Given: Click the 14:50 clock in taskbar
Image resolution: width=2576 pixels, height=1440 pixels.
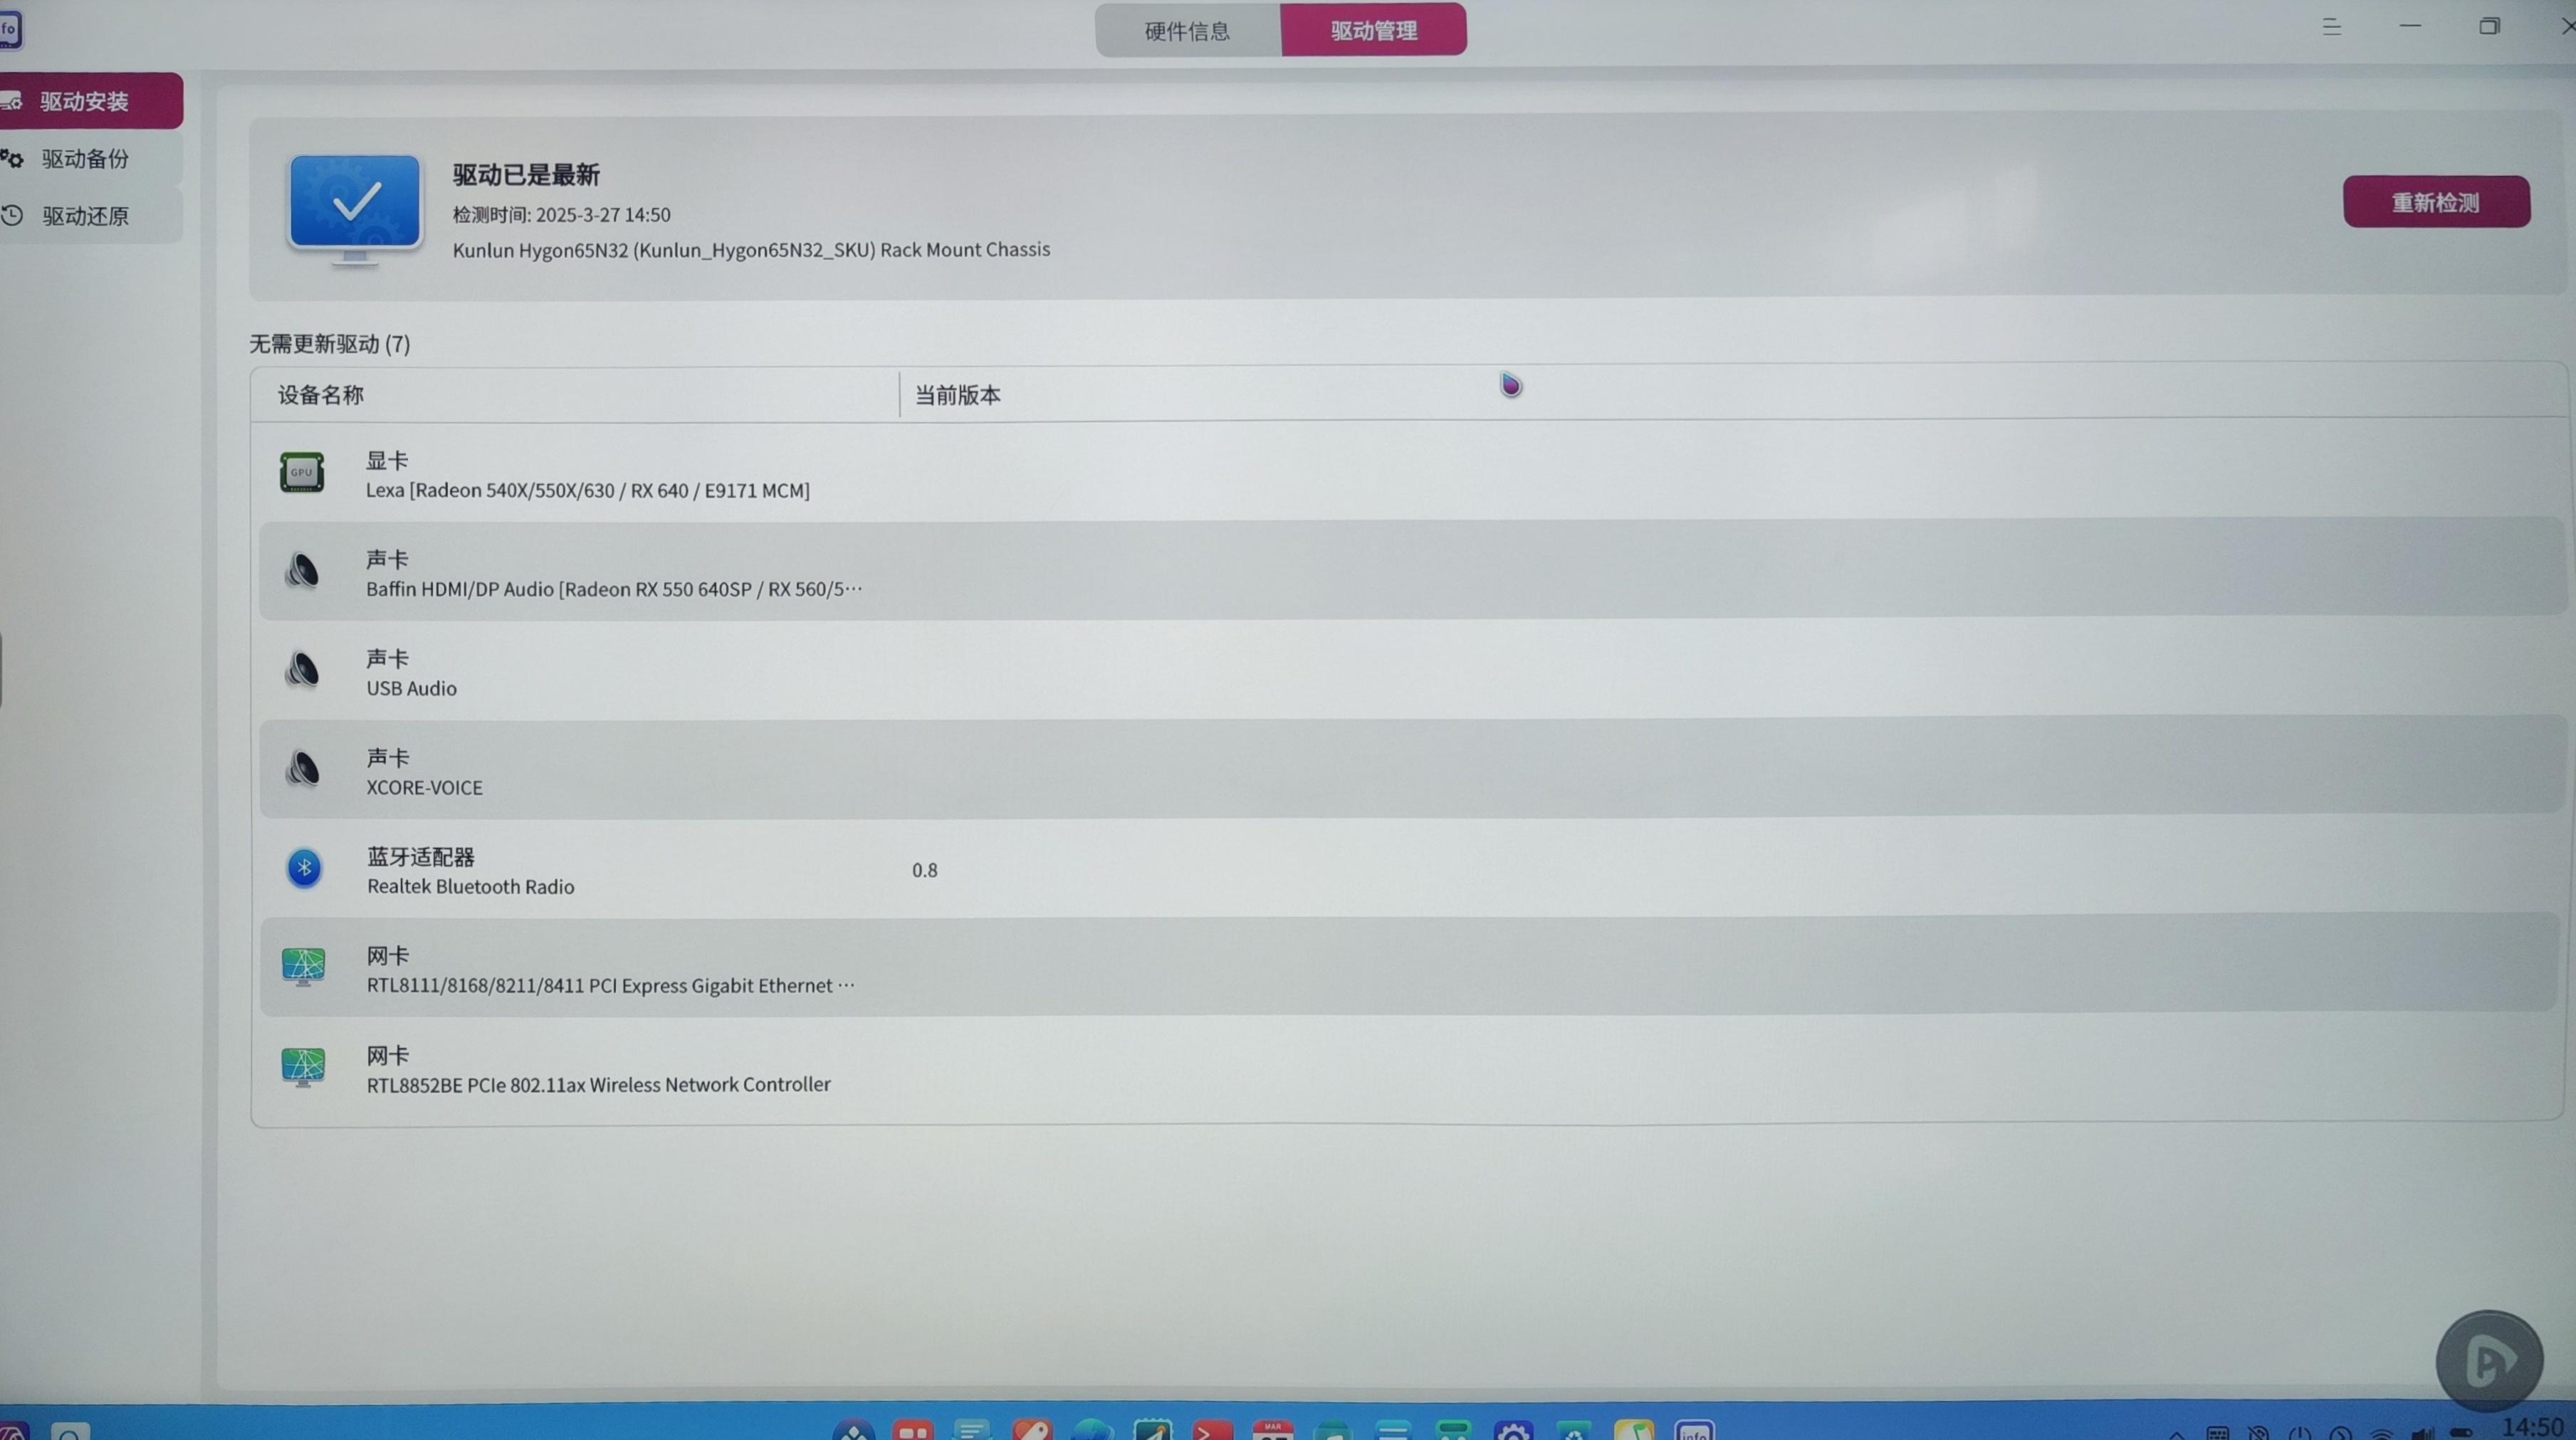Looking at the screenshot, I should click(x=2532, y=1428).
